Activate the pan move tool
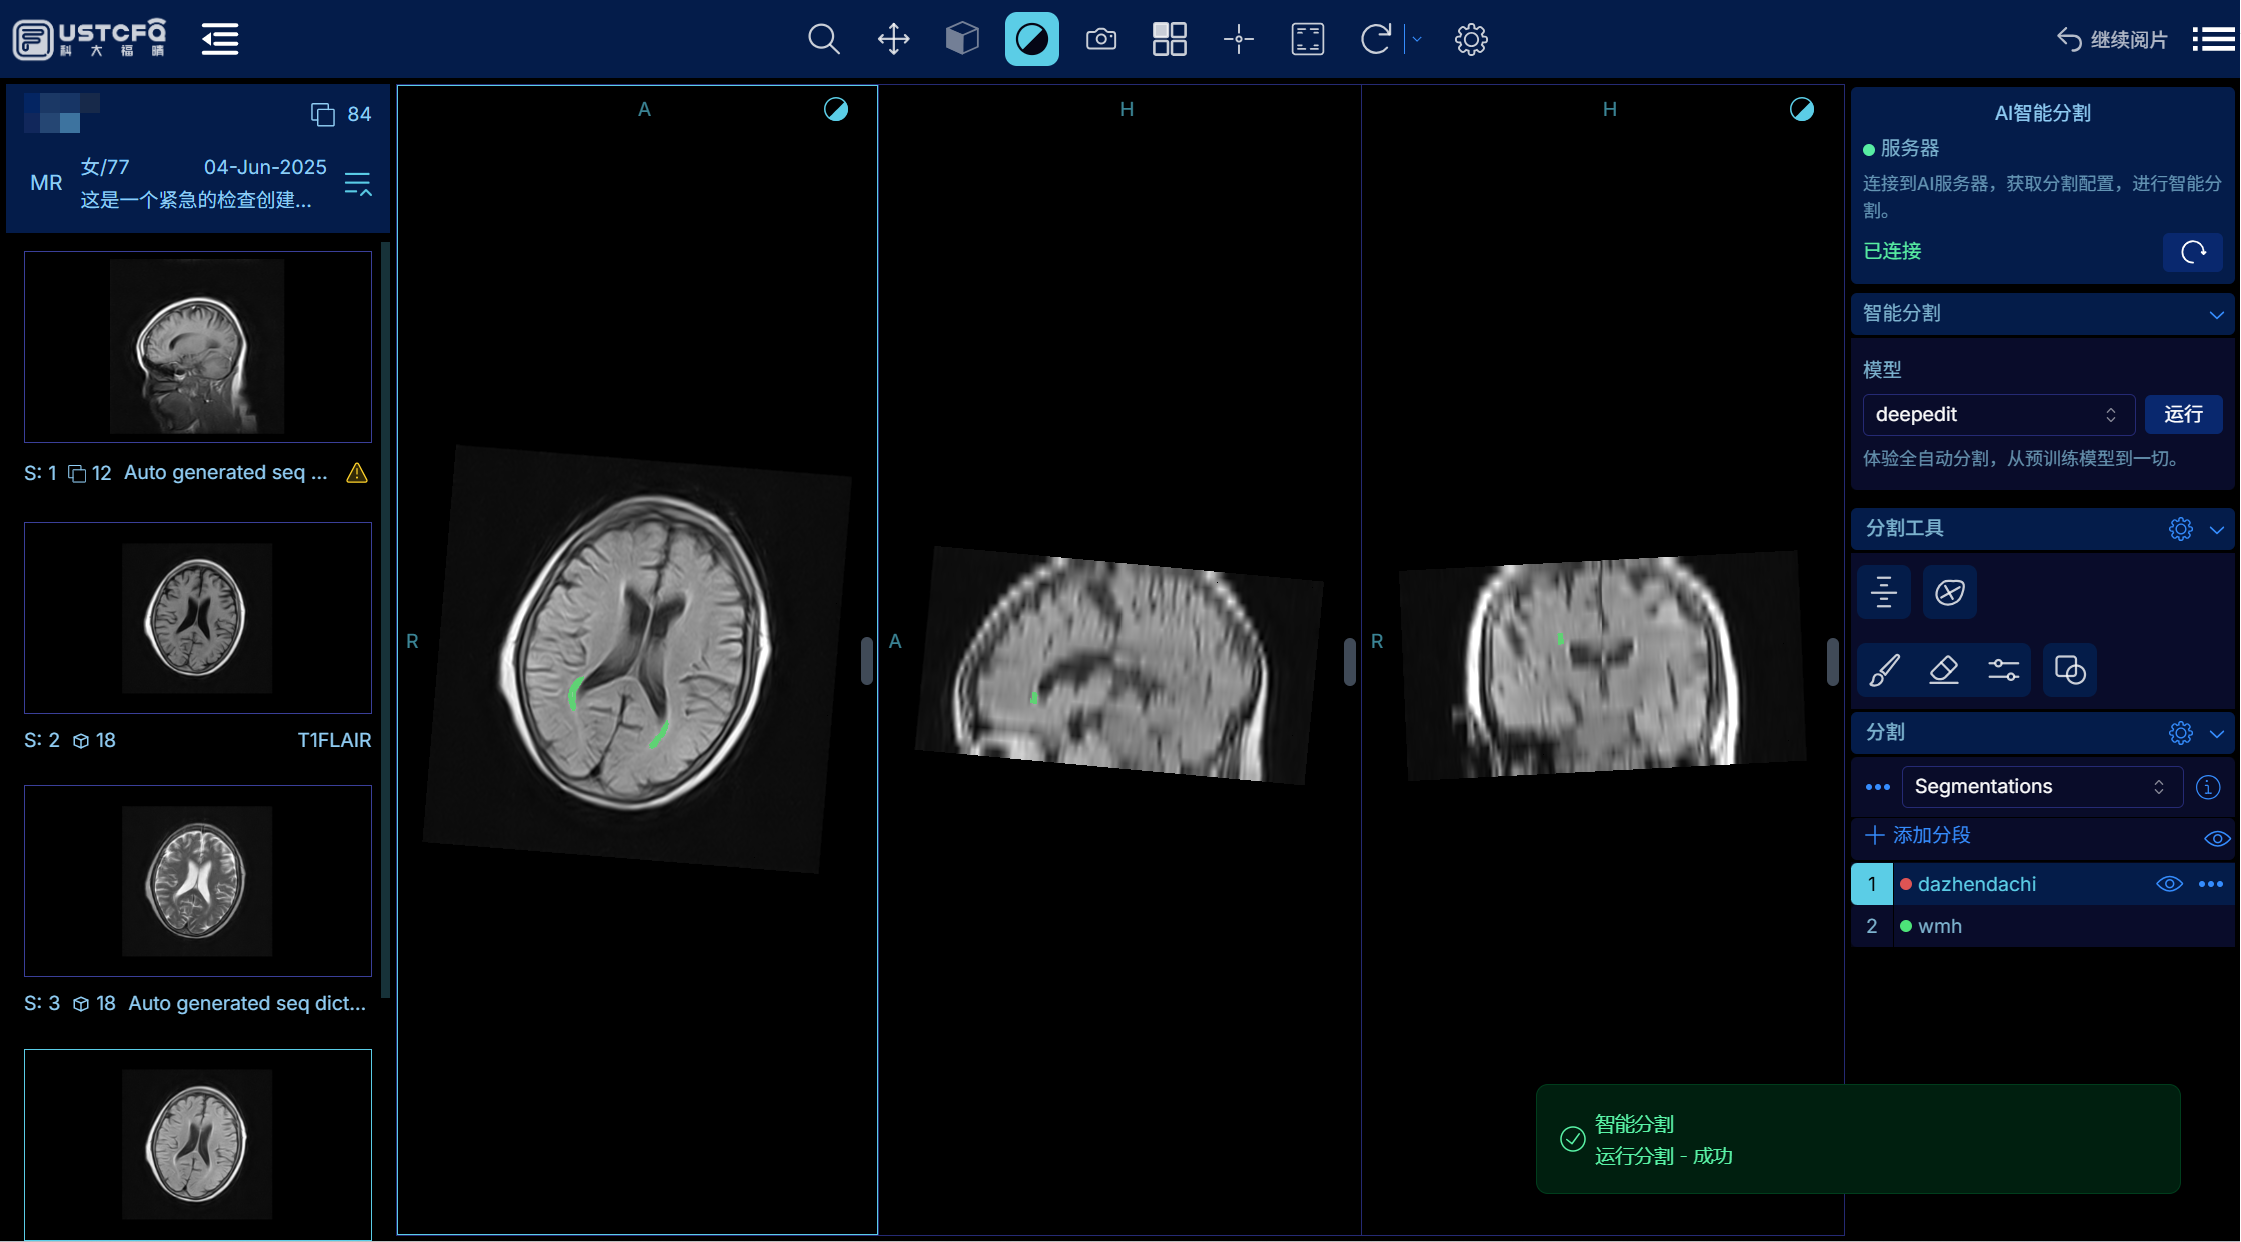2241x1242 pixels. coord(893,39)
